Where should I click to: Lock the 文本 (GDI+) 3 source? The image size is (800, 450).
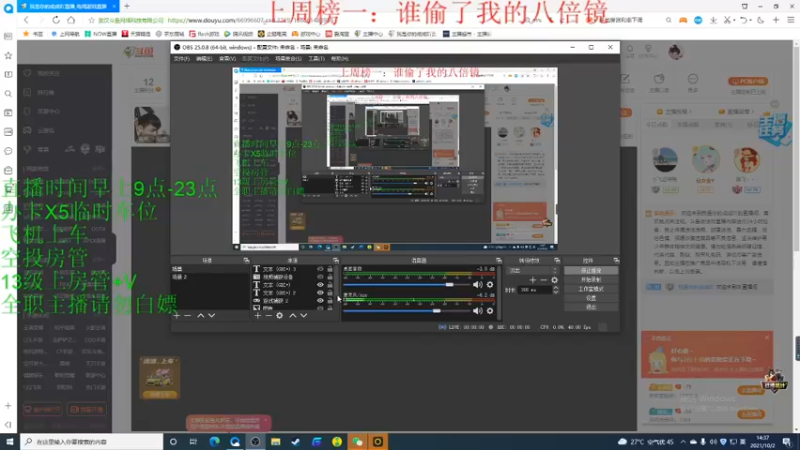(330, 269)
